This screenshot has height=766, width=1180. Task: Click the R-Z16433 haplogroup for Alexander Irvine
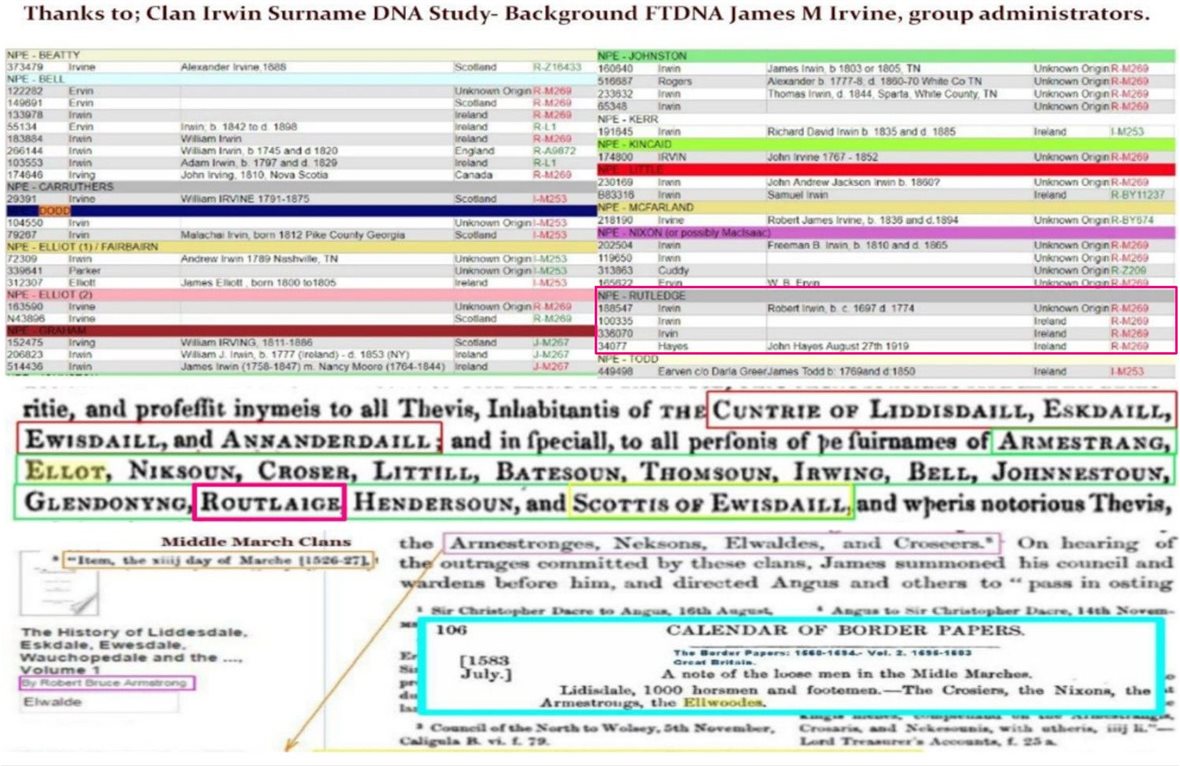click(557, 67)
